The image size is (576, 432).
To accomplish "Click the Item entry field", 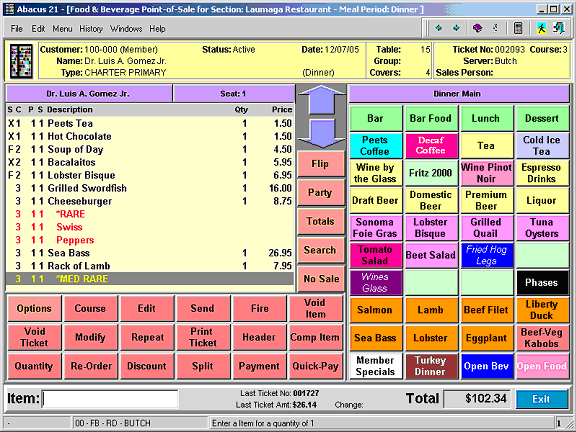I will (x=110, y=399).
